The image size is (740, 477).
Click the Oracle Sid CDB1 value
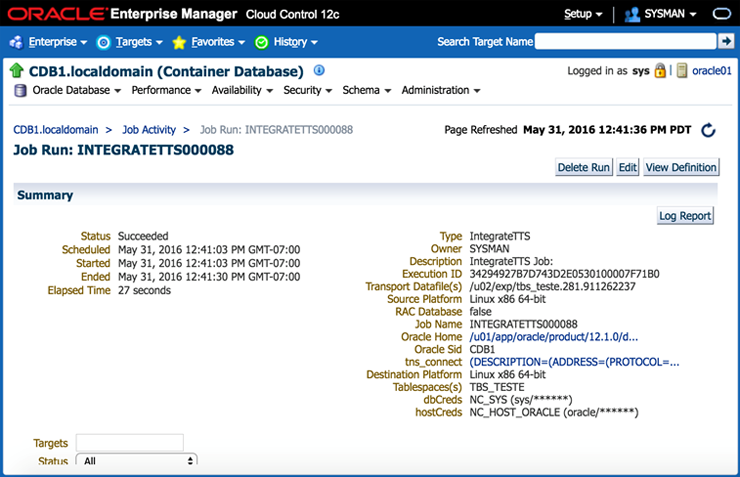coord(482,350)
